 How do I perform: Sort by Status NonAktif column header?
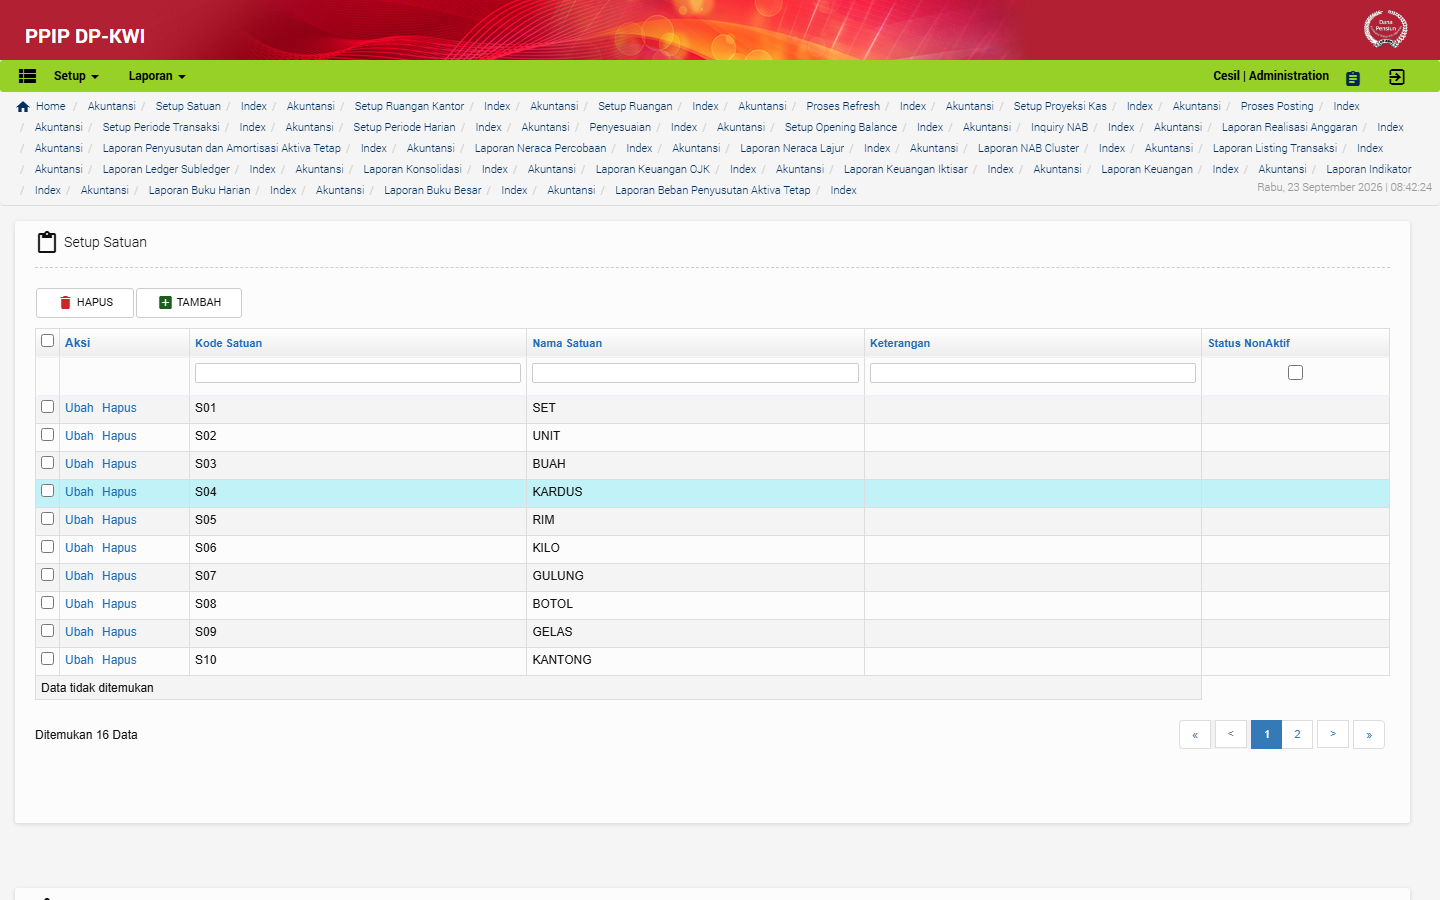1249,343
